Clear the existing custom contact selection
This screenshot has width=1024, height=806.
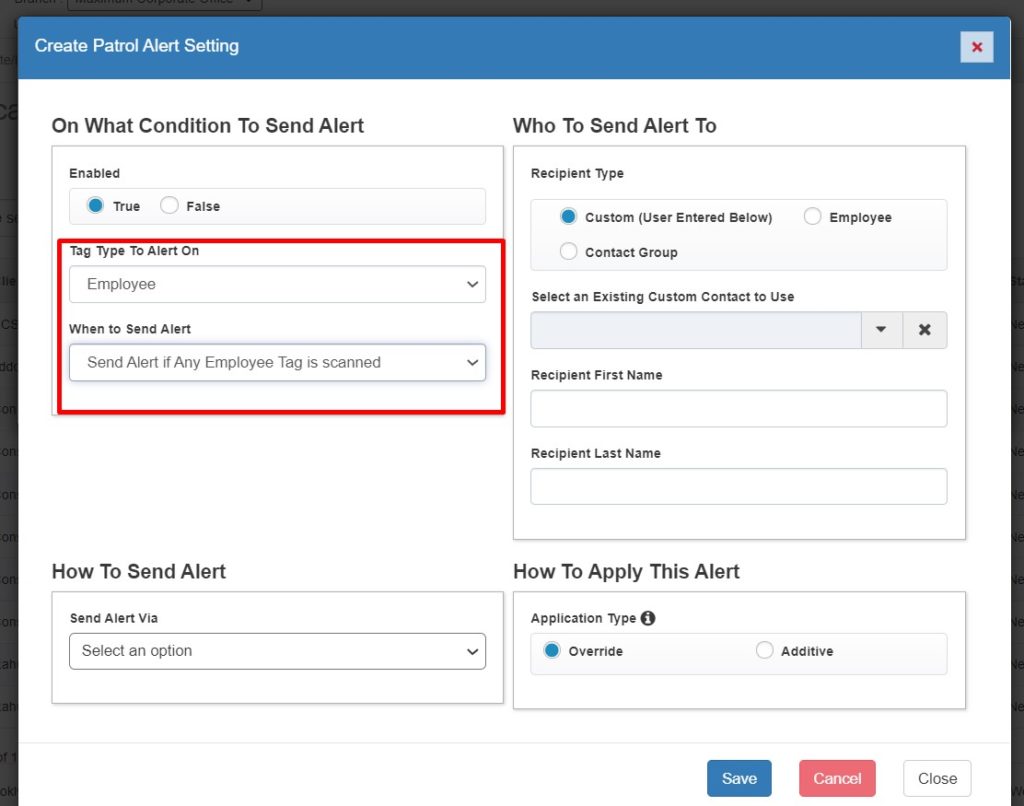[x=925, y=330]
